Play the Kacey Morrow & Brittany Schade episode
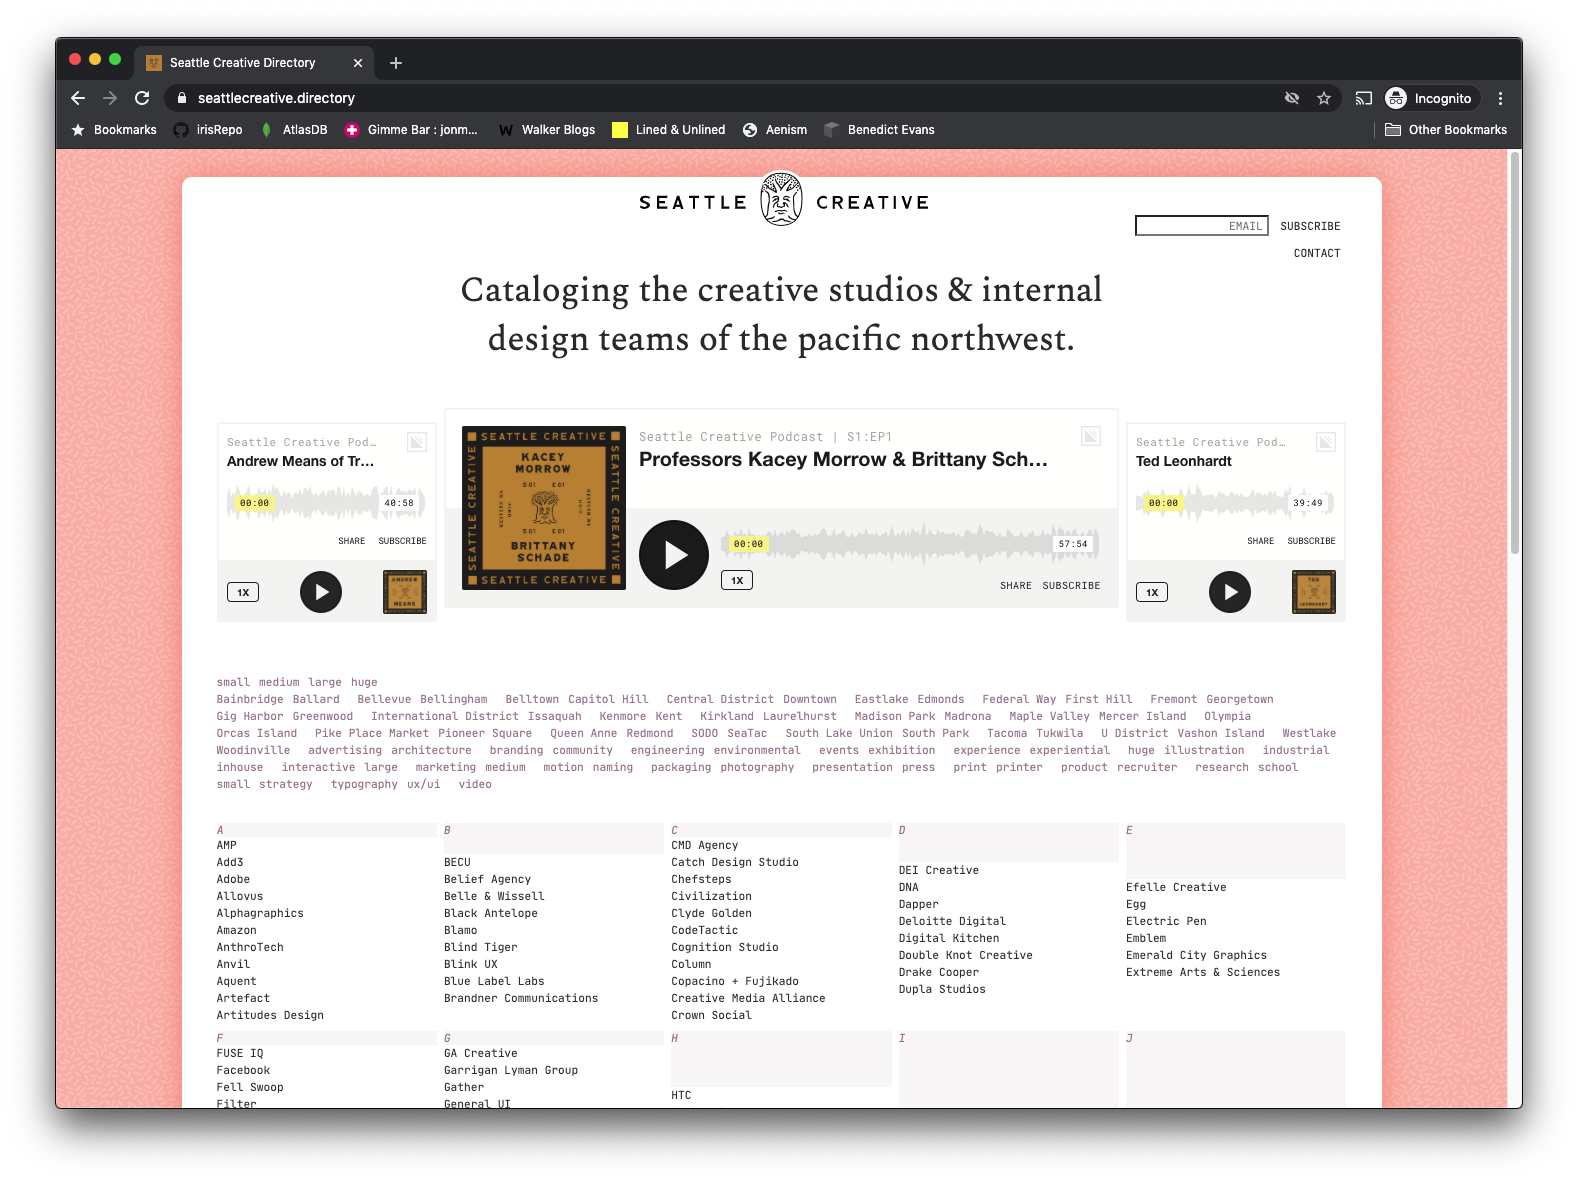The width and height of the screenshot is (1578, 1182). [x=674, y=555]
